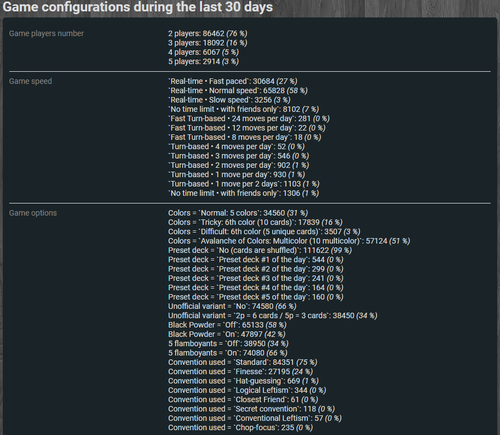Click the '2 players: 86462 (76 %)' line

click(208, 33)
